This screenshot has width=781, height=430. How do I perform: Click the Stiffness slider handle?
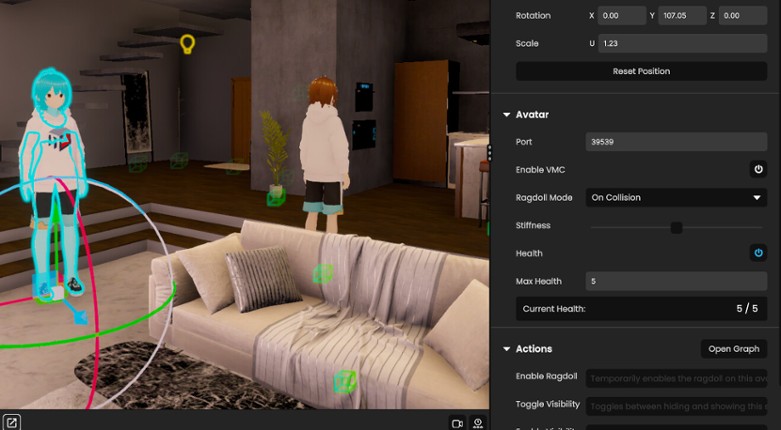pos(676,228)
